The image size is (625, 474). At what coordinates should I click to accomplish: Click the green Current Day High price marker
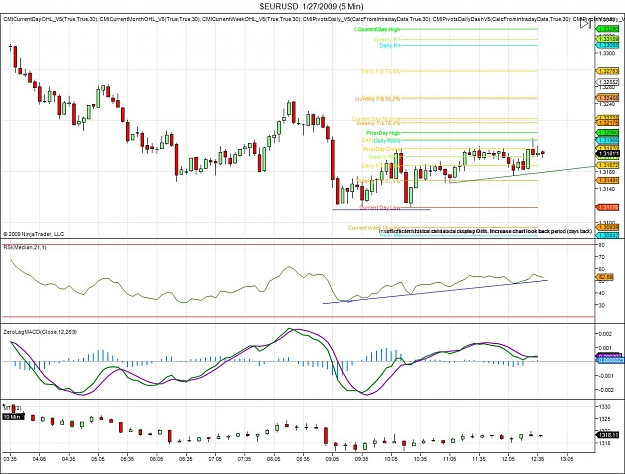[x=607, y=29]
